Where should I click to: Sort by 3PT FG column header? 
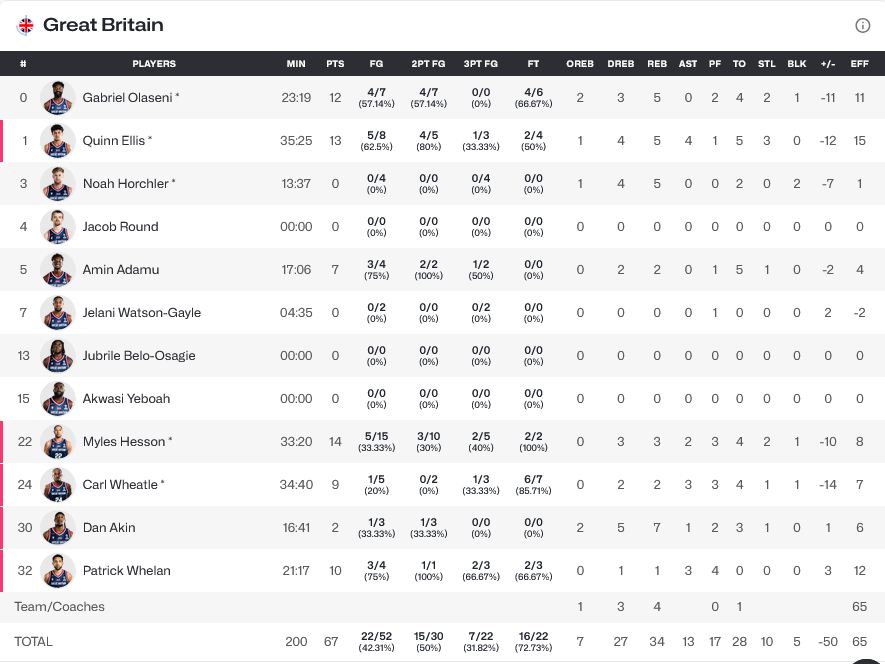click(x=481, y=64)
